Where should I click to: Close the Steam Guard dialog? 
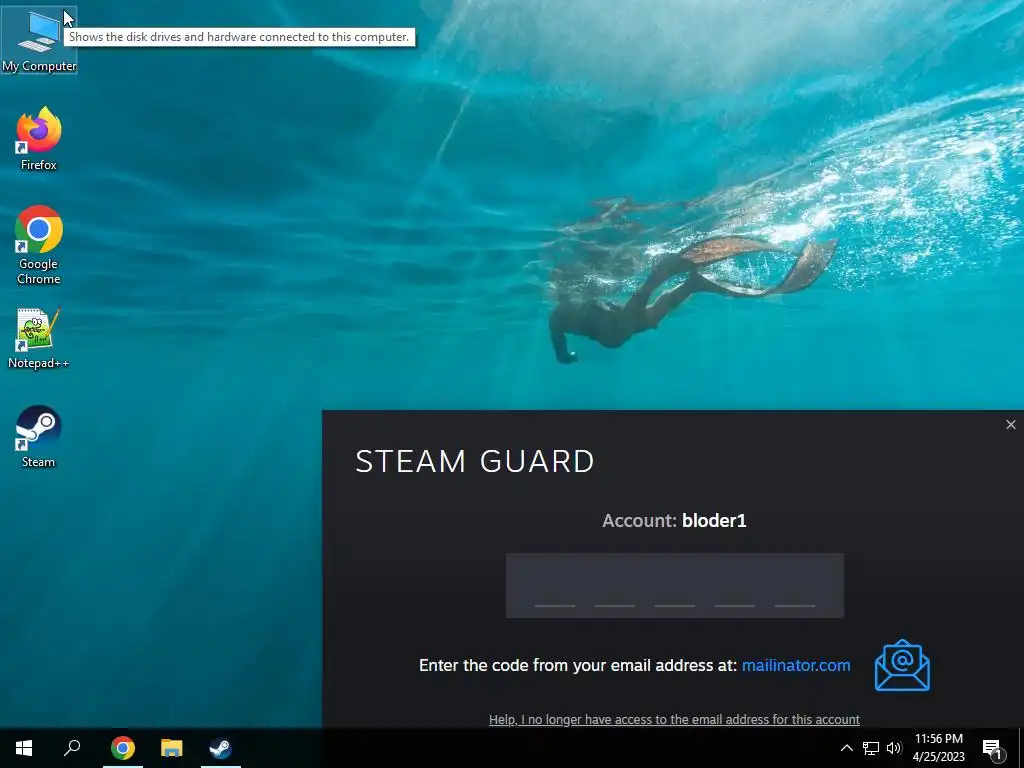[1010, 424]
